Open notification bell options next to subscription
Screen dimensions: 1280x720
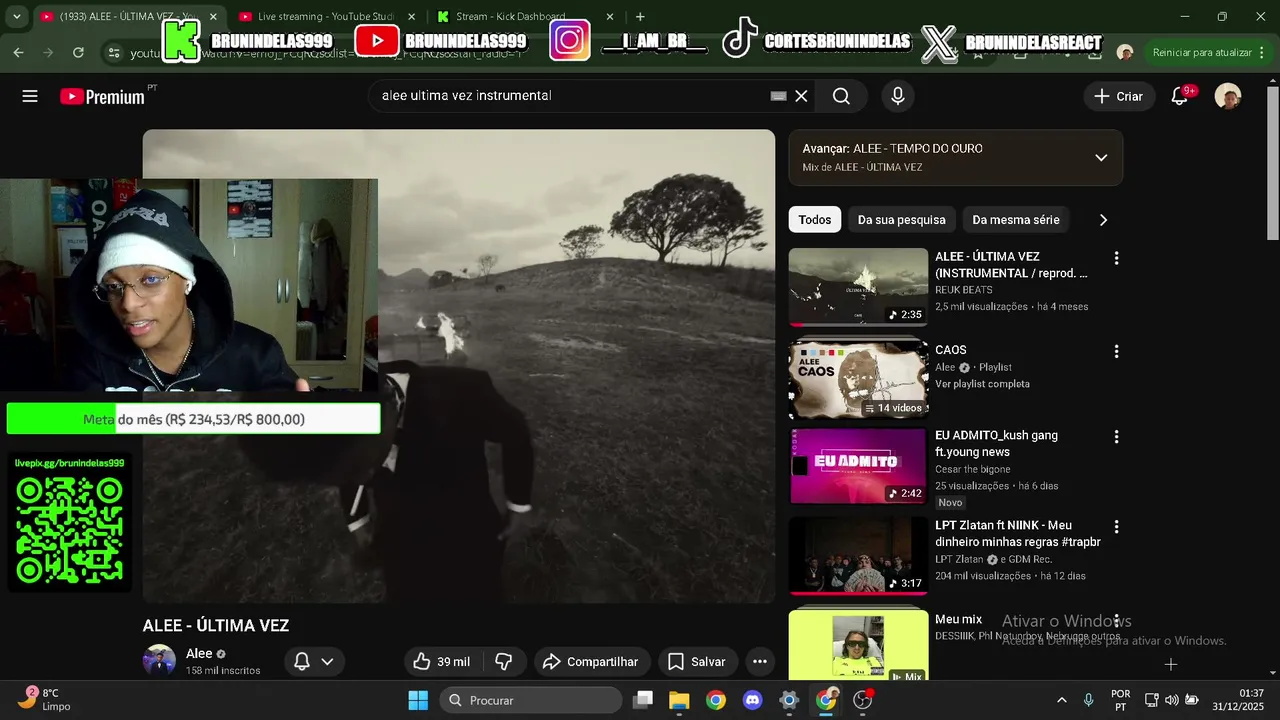[314, 661]
